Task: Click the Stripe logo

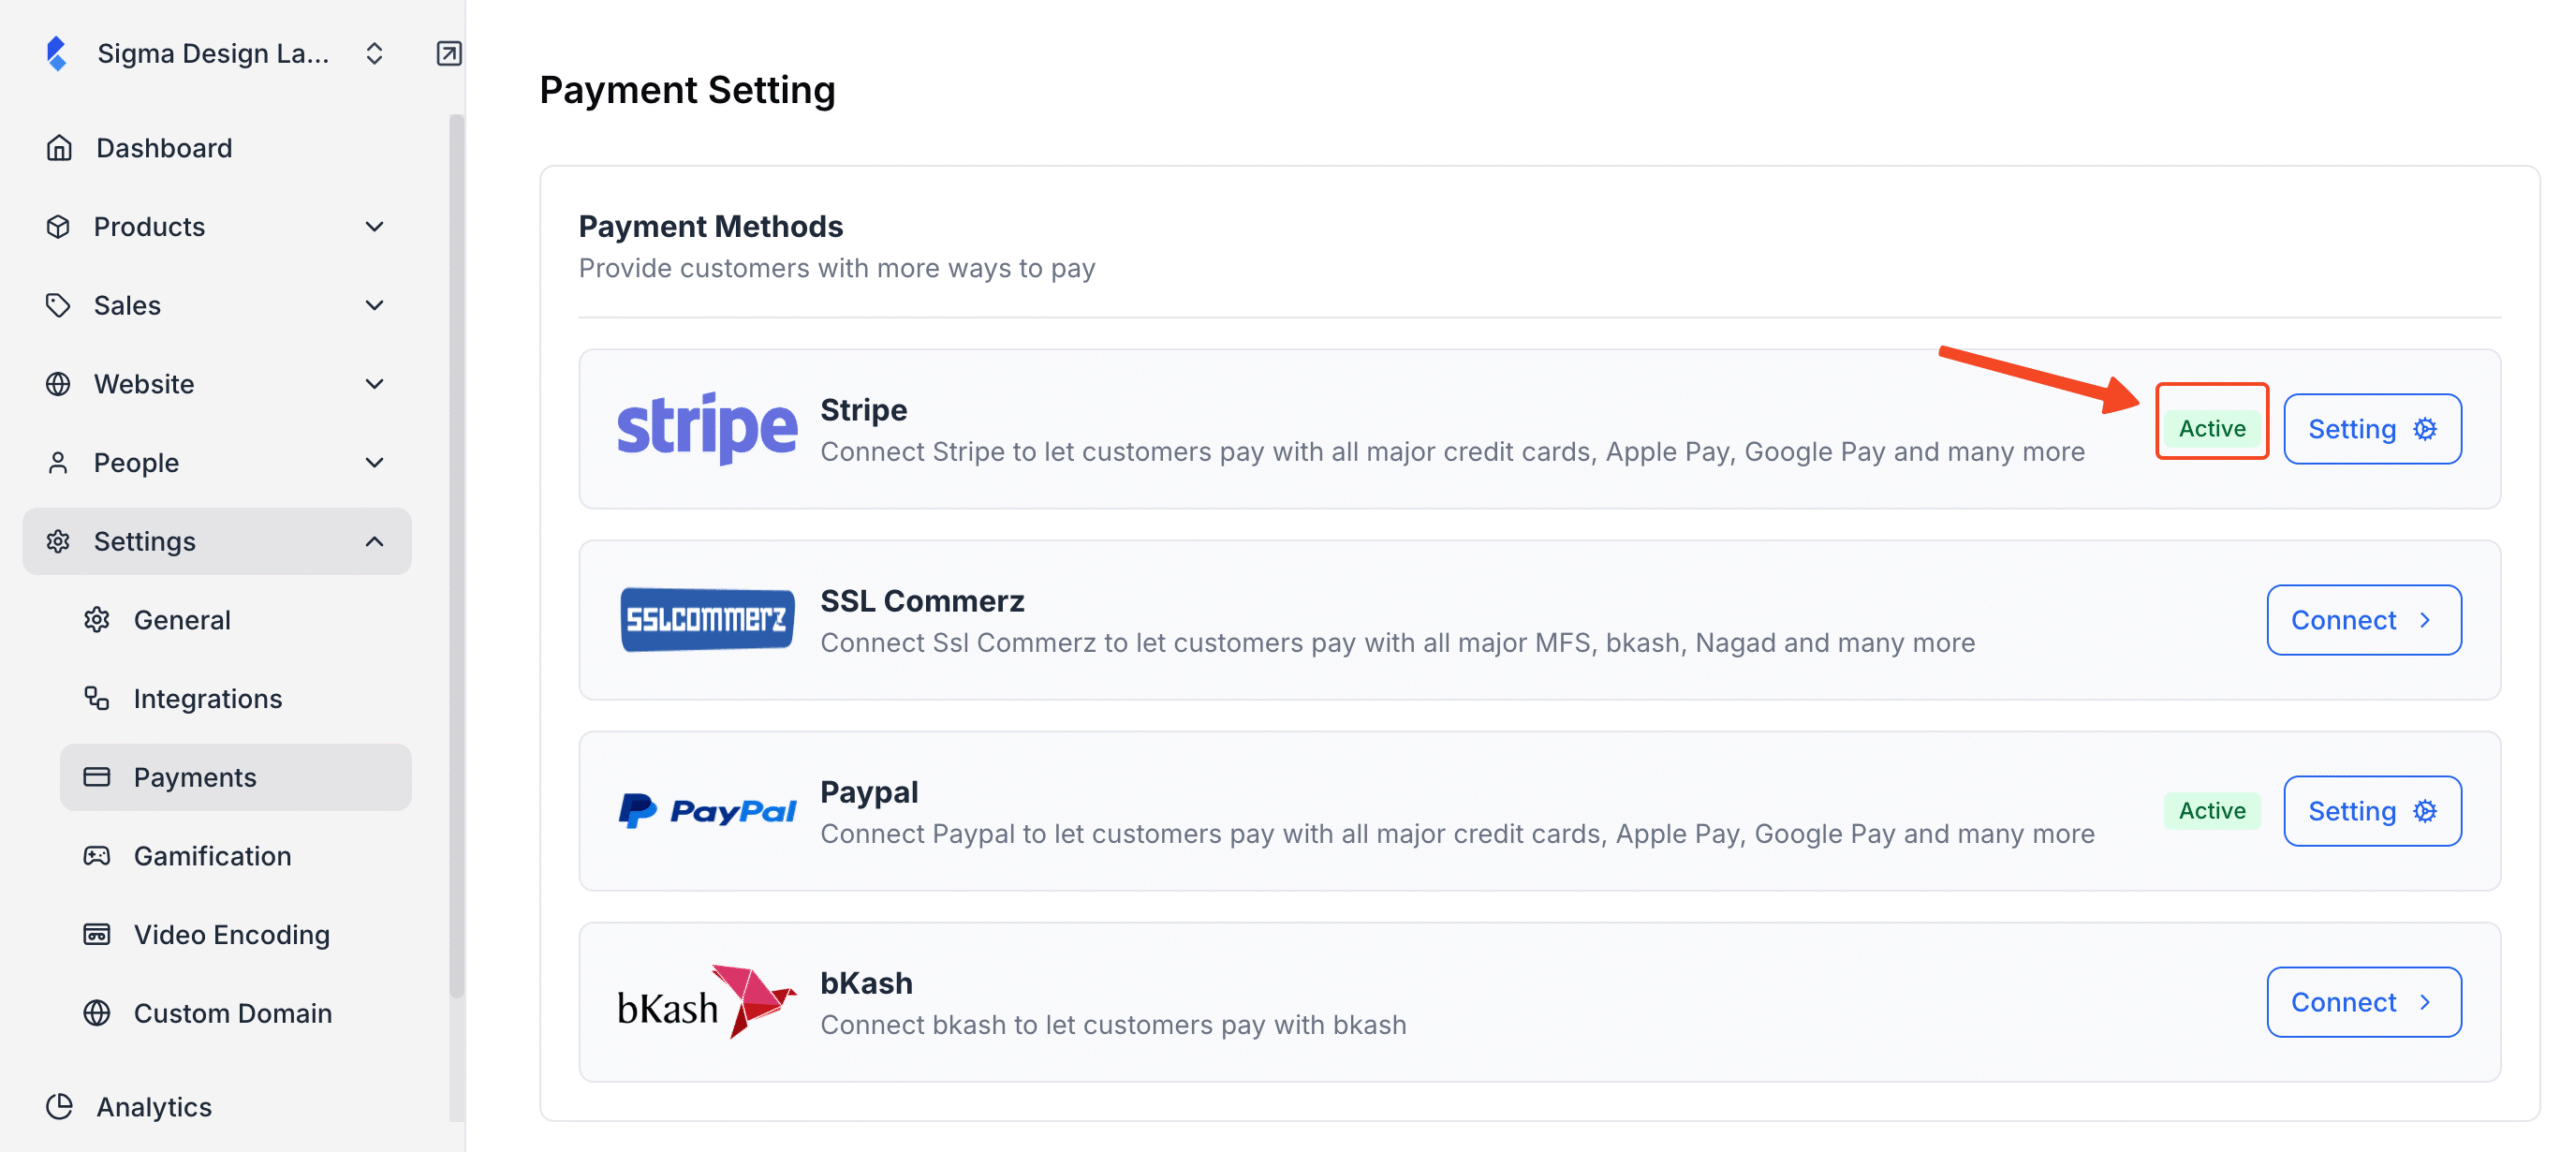Action: click(707, 427)
